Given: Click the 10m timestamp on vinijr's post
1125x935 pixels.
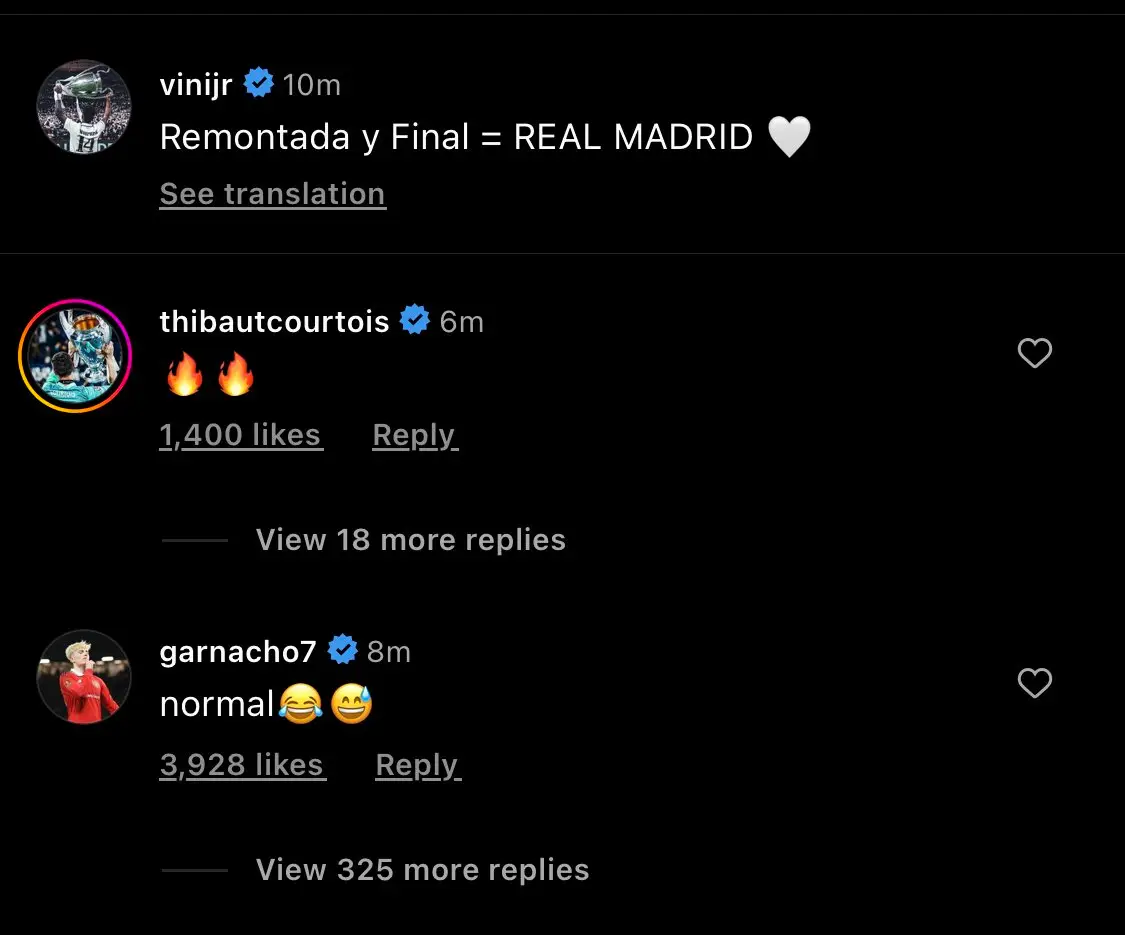Looking at the screenshot, I should pos(312,83).
